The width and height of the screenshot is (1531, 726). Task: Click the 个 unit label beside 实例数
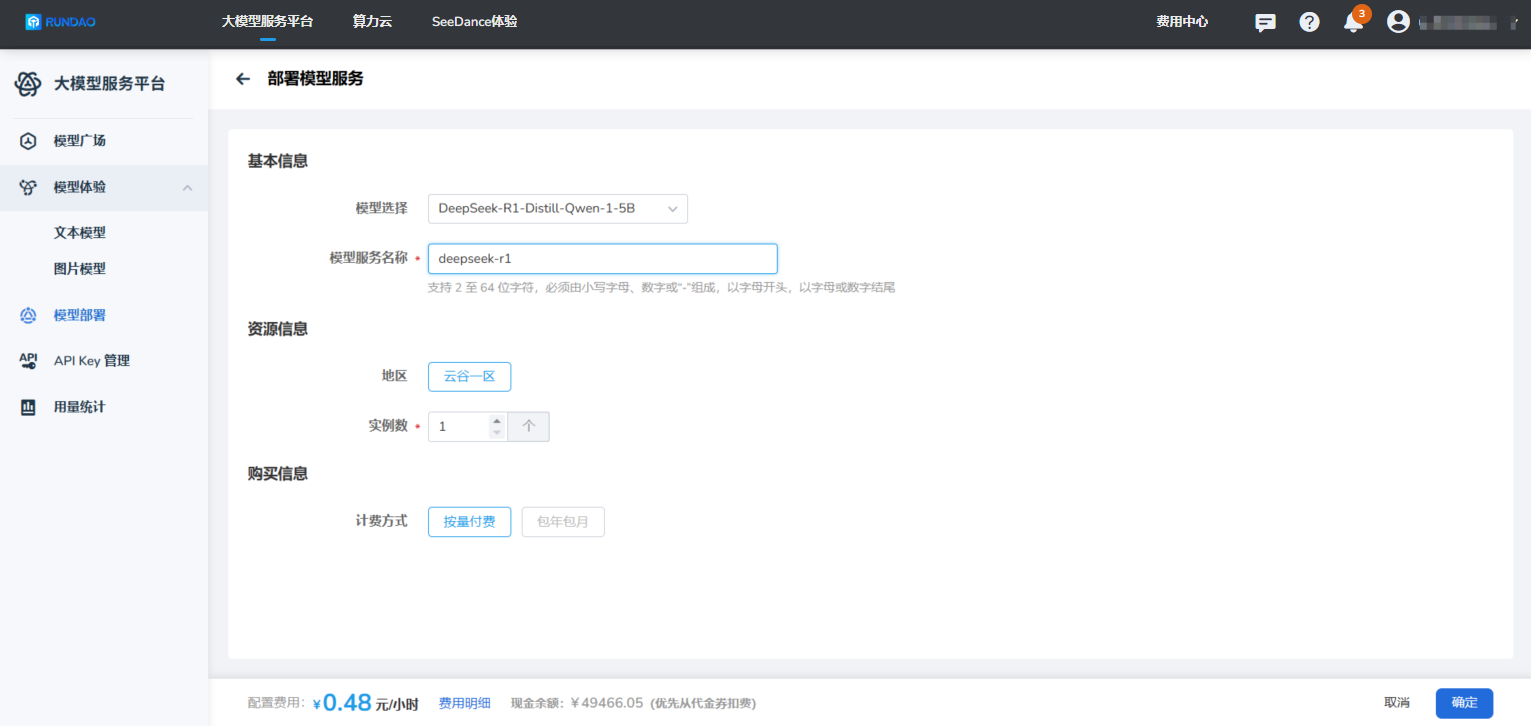click(x=529, y=427)
